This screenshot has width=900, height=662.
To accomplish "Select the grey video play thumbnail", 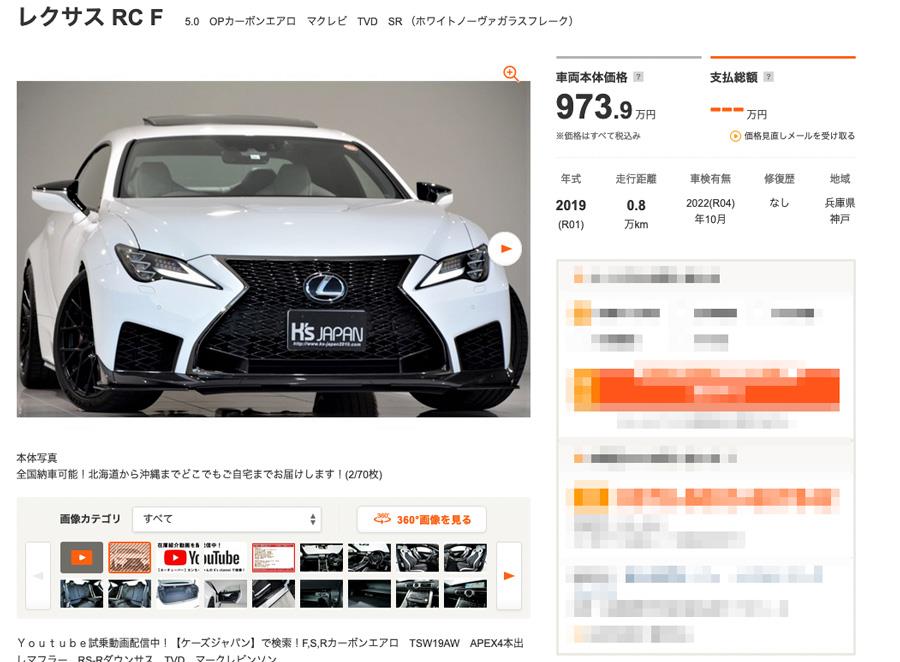I will (x=82, y=558).
